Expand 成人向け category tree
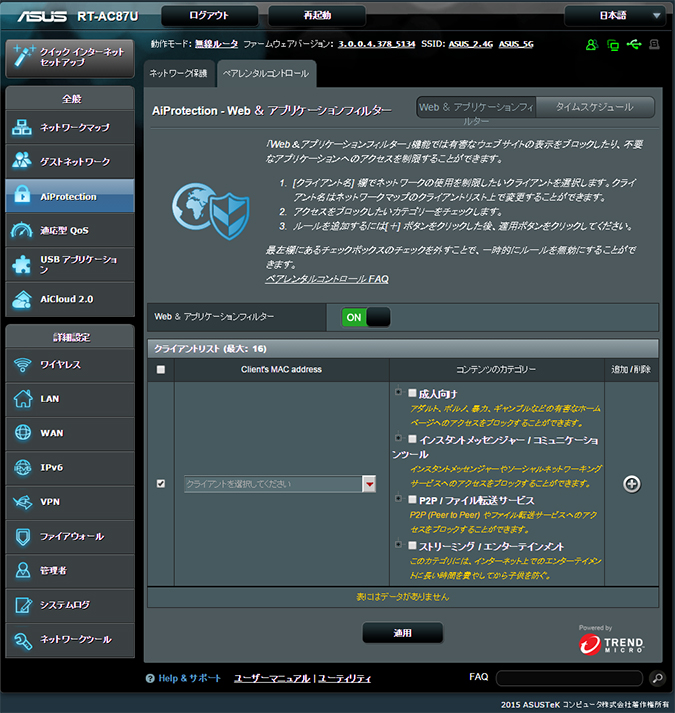Screen dimensions: 675x713 398,392
